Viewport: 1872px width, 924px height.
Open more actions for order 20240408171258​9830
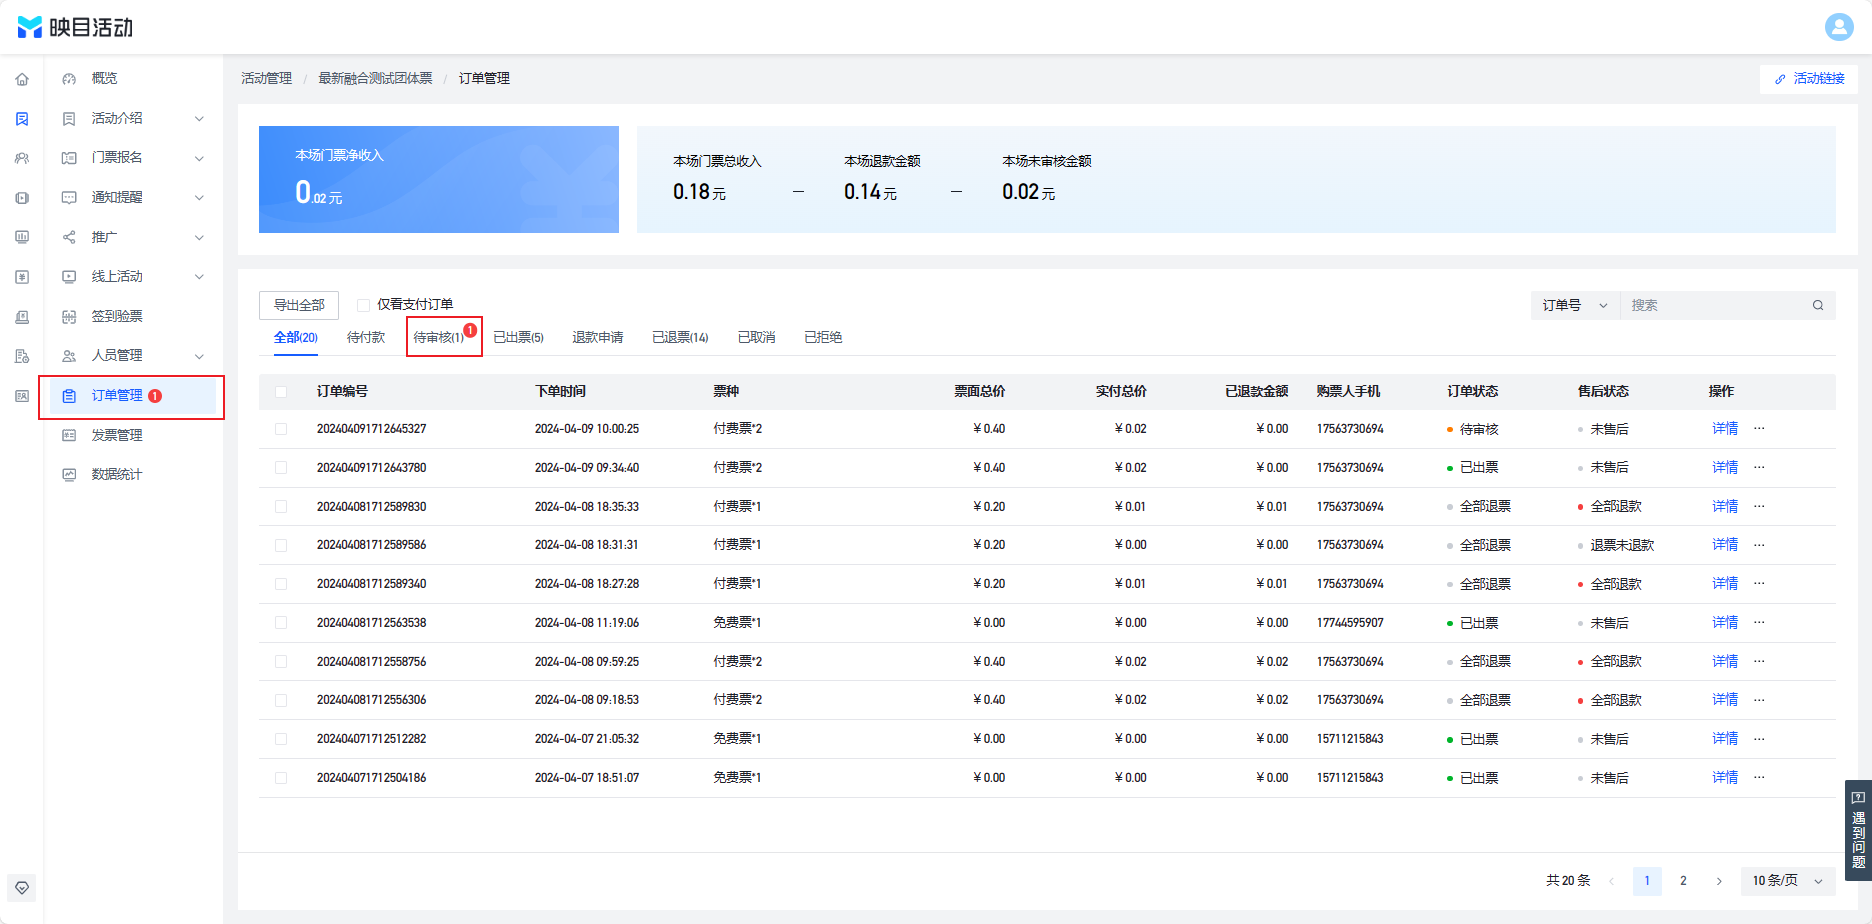coord(1759,506)
